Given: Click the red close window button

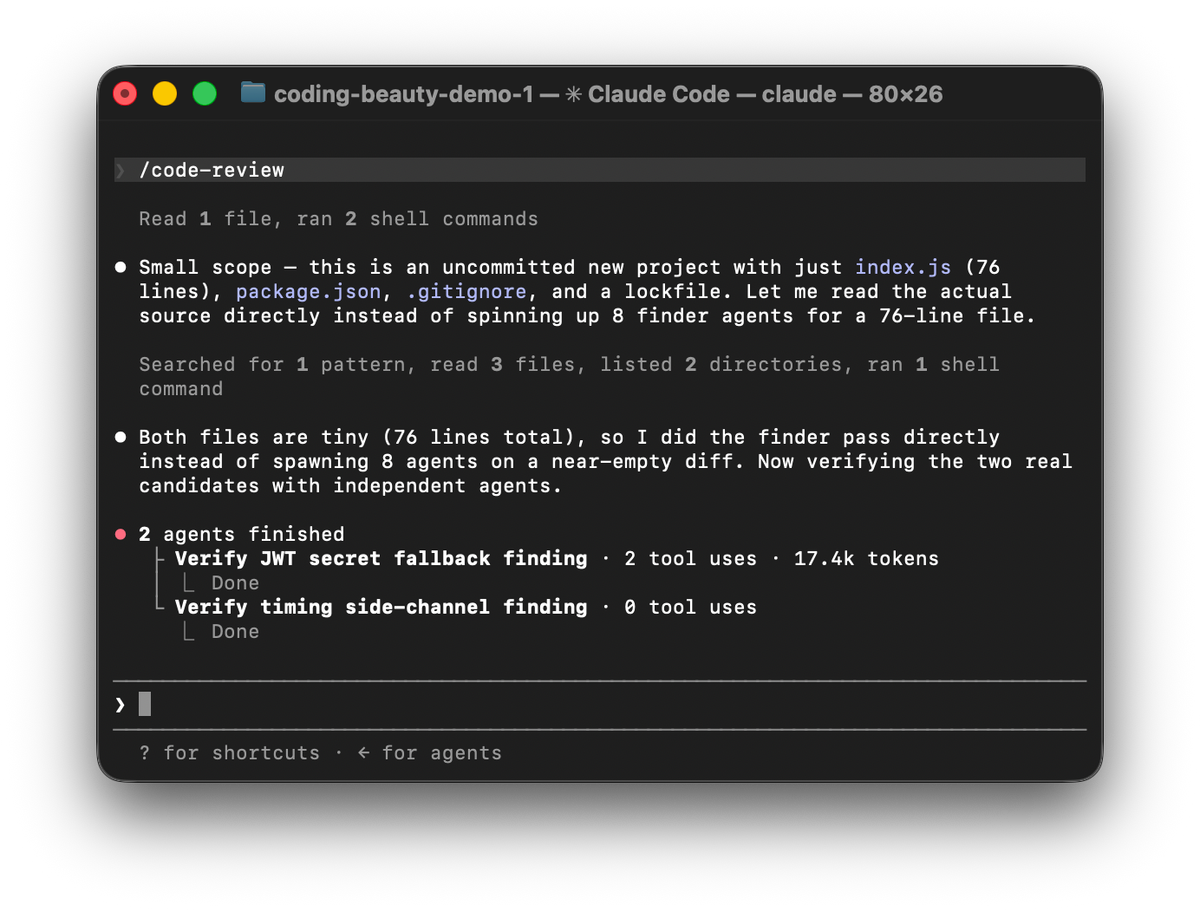Looking at the screenshot, I should [125, 94].
